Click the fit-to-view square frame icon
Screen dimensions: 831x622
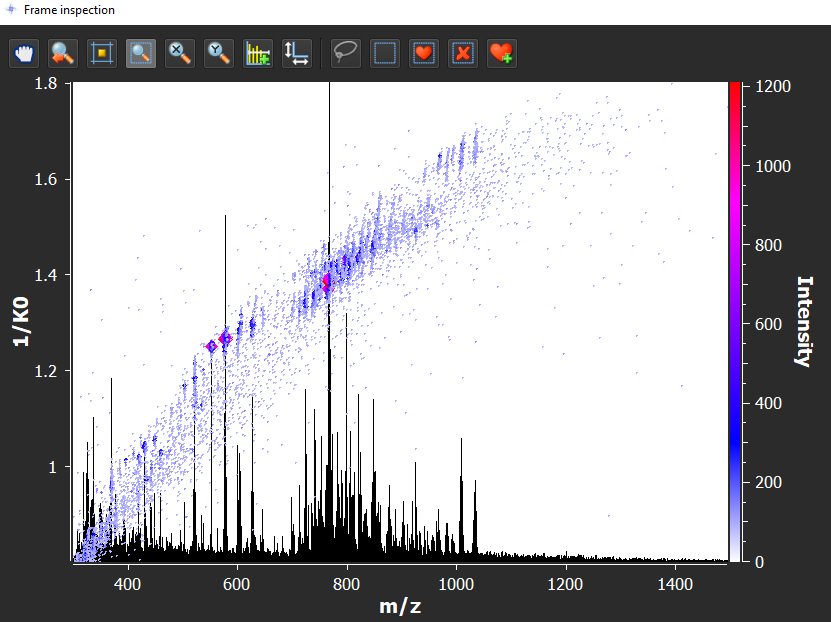[102, 53]
